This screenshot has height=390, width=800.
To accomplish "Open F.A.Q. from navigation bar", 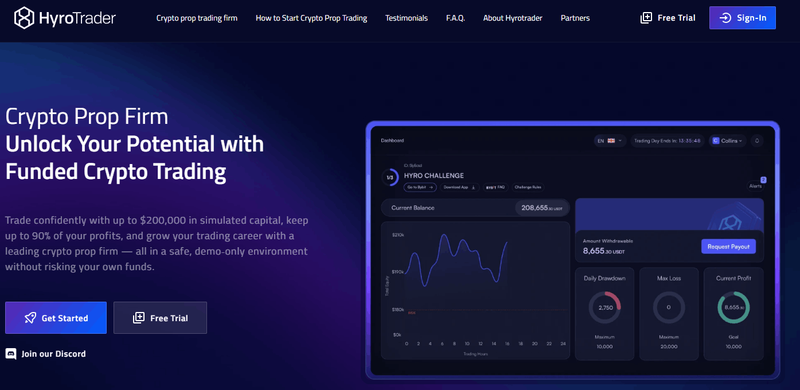I will click(456, 18).
